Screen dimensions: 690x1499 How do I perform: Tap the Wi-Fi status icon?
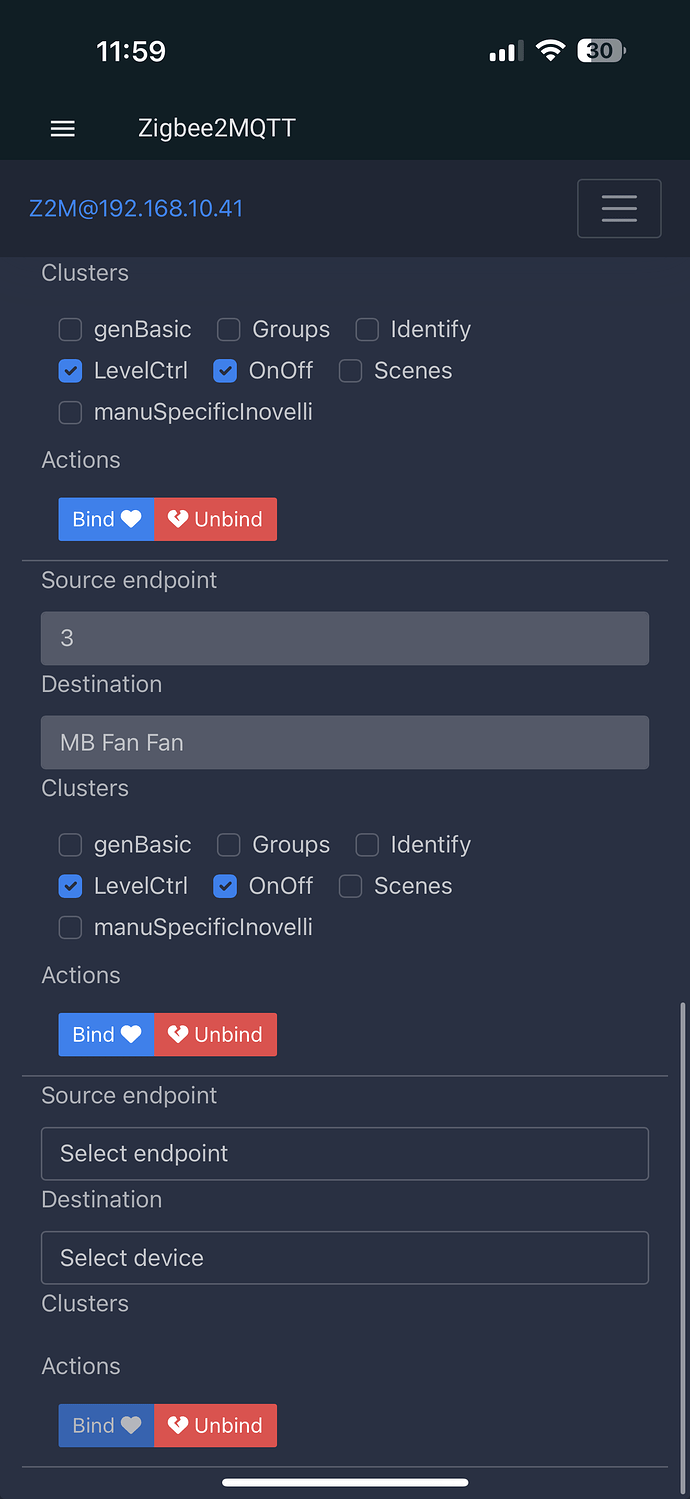(x=550, y=51)
